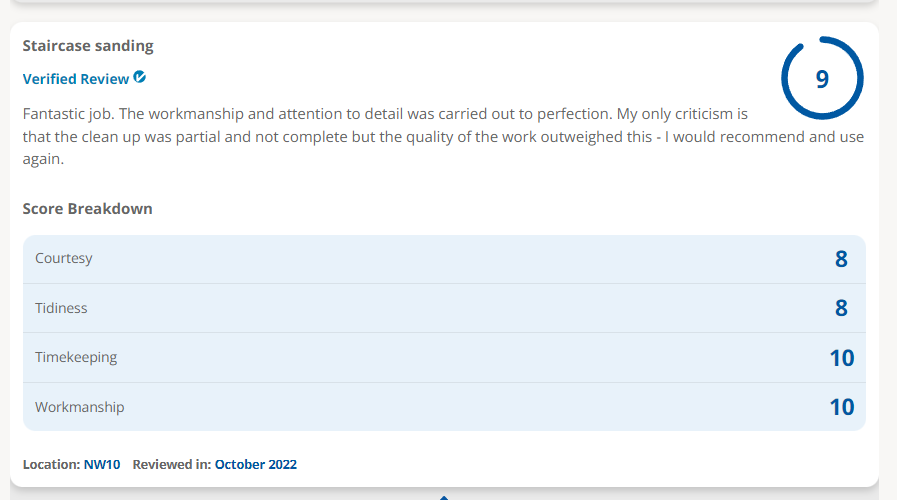Open the Verified Review link
Screen dimensions: 897x500
point(76,79)
